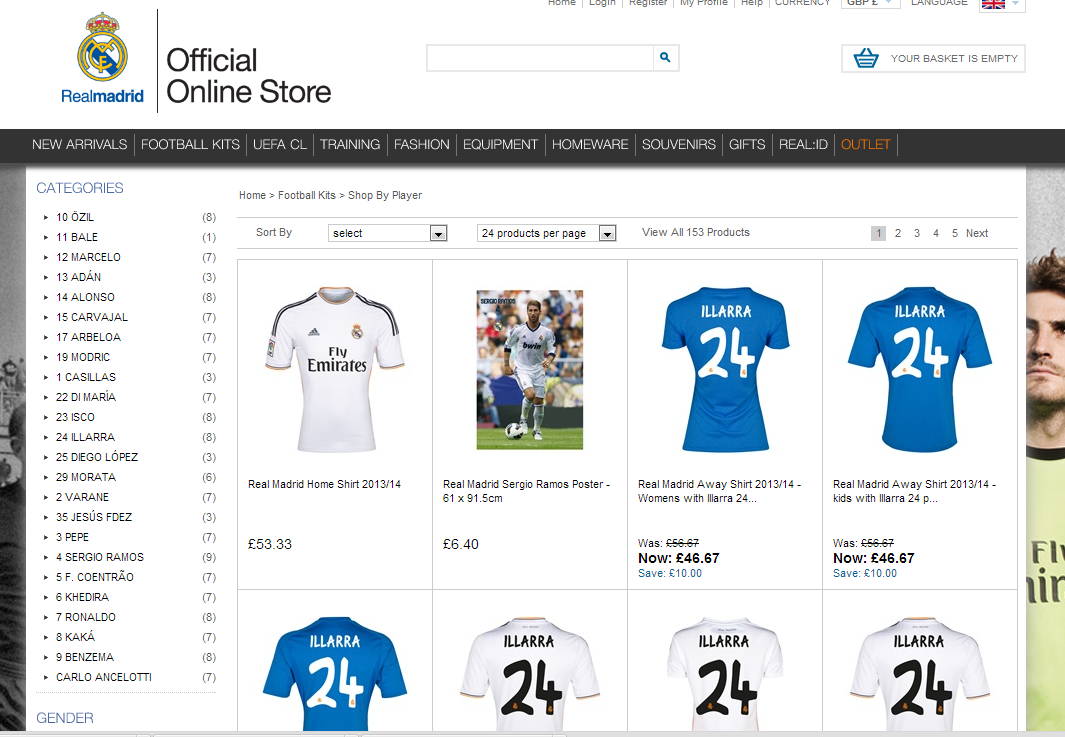
Task: Click the arrow beside 29 MORATA
Action: (46, 478)
